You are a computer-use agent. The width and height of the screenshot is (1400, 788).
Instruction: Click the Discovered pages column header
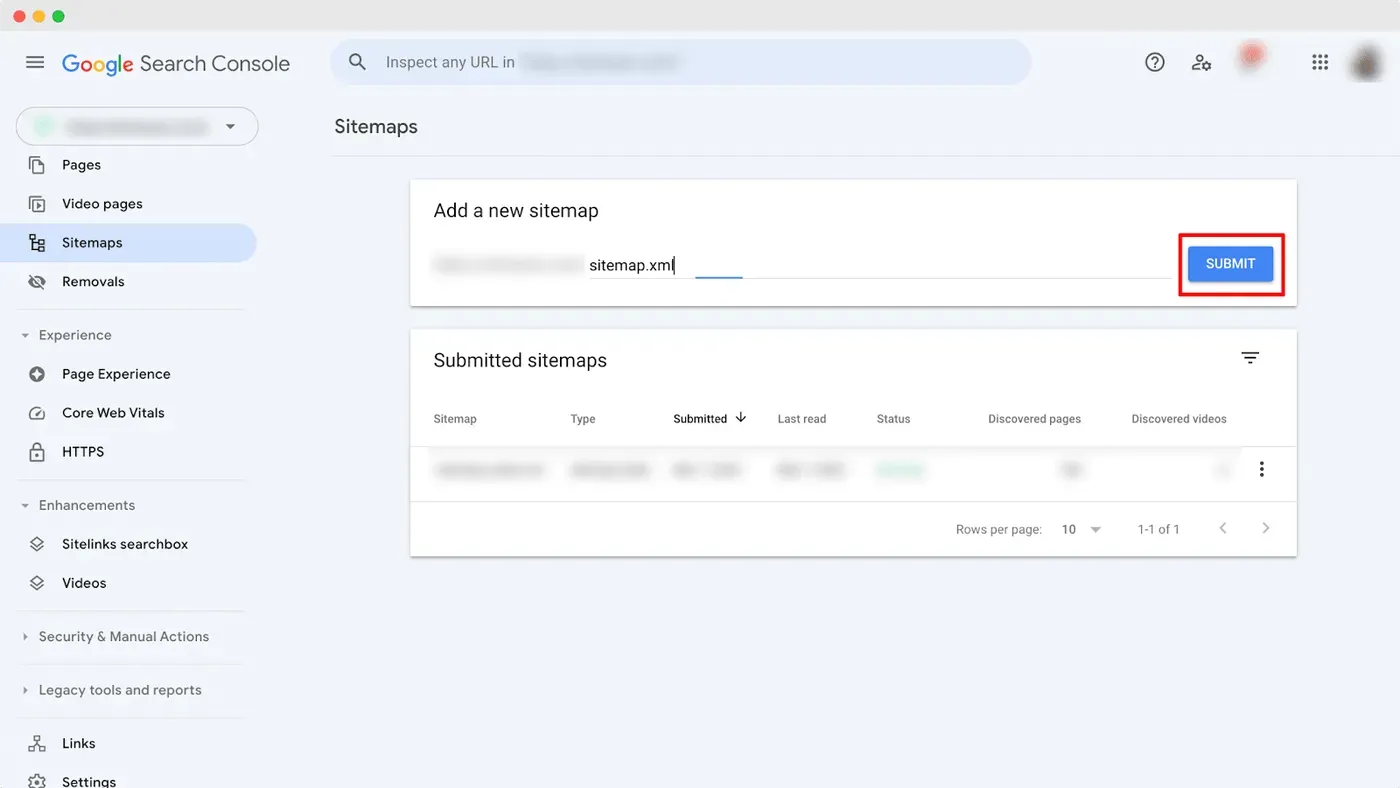point(1034,419)
